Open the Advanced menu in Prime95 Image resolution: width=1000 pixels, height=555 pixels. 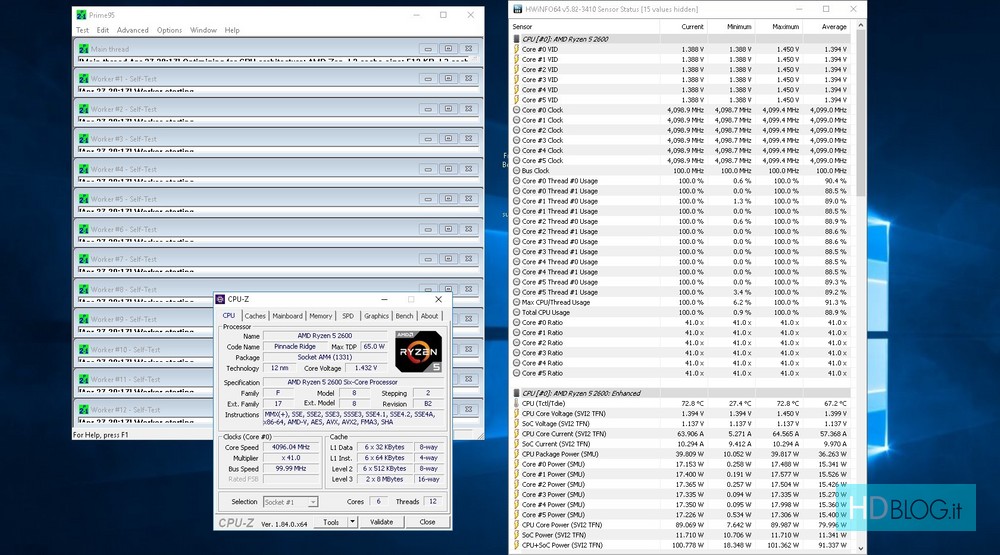click(132, 30)
